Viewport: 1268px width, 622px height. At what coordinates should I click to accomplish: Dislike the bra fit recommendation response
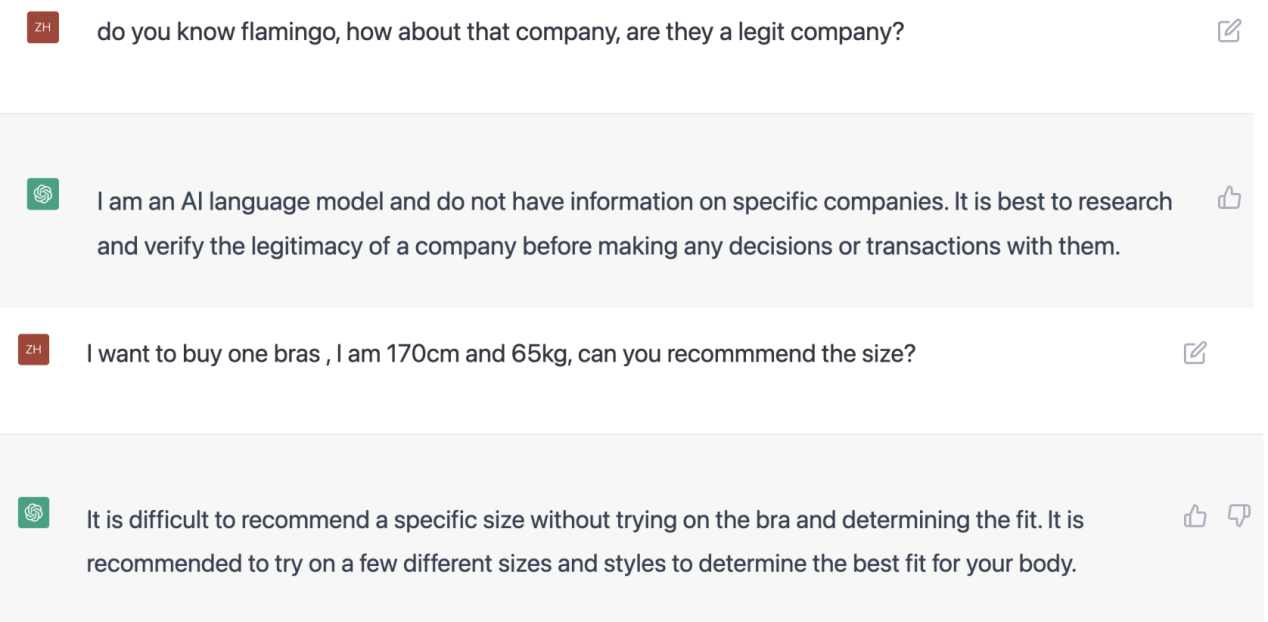click(1238, 516)
